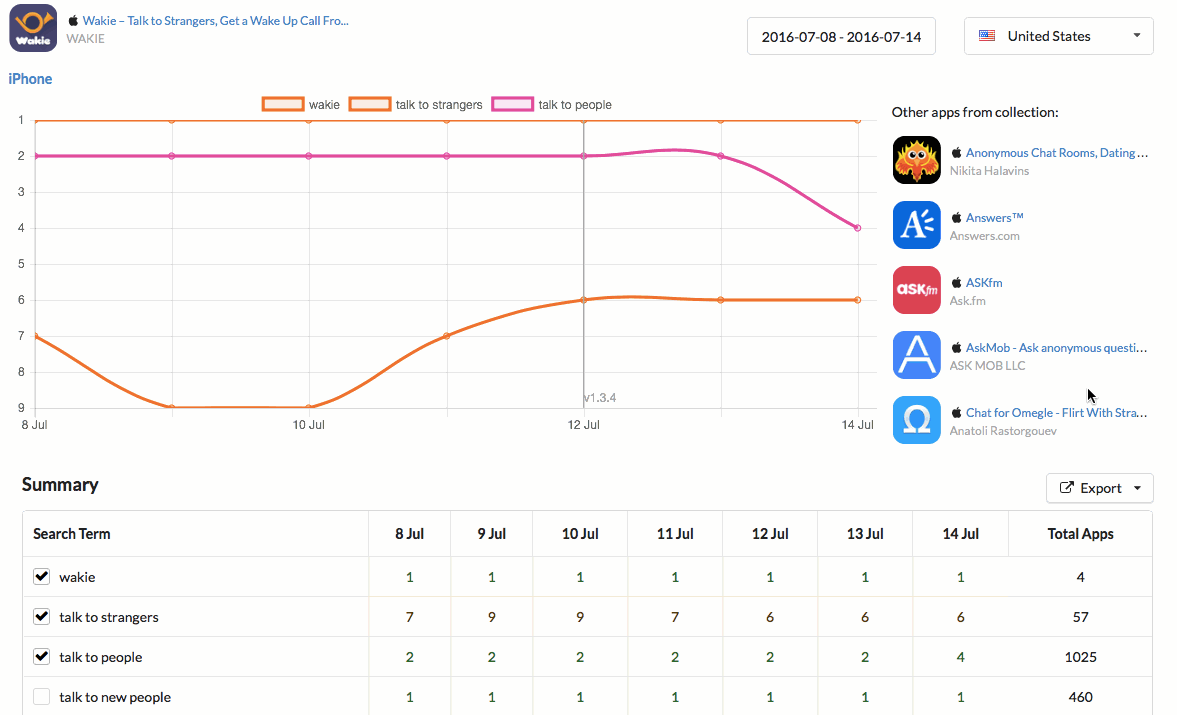Expand the Export dropdown menu

(x=1137, y=488)
